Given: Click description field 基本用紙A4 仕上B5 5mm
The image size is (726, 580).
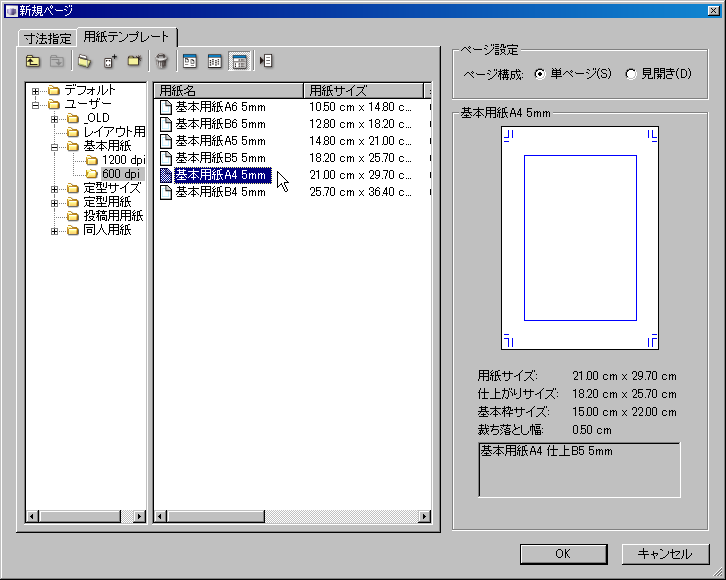Looking at the screenshot, I should (x=579, y=470).
